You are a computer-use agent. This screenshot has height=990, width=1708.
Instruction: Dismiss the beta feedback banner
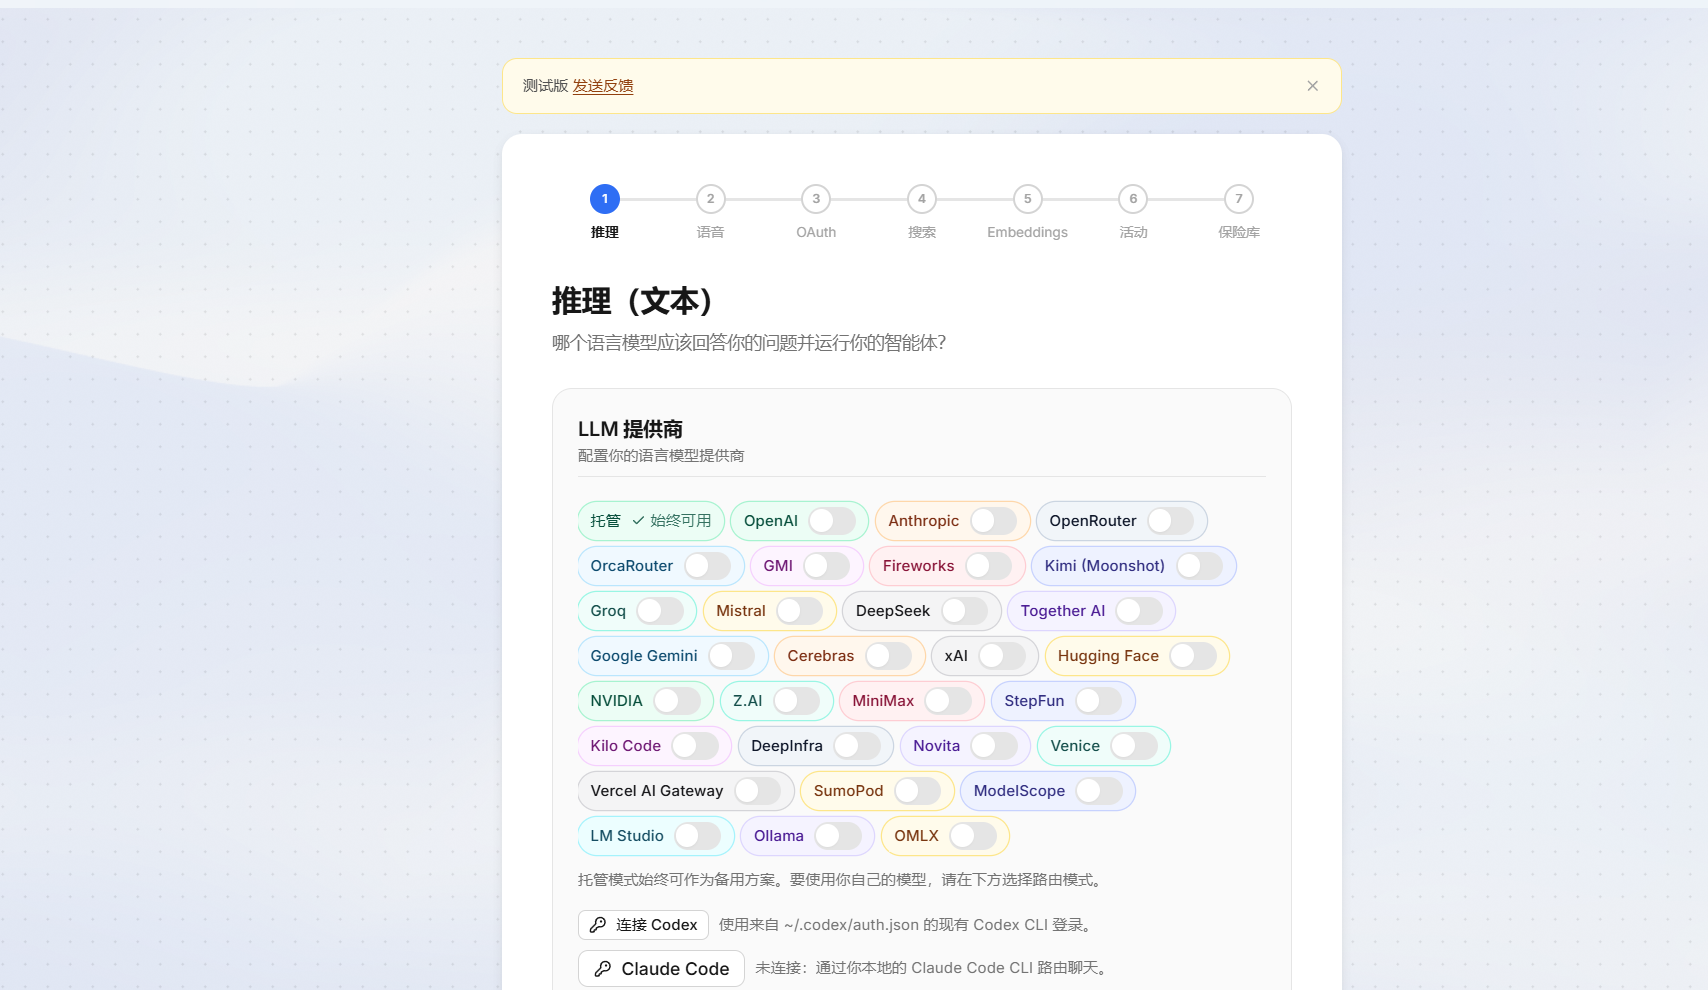[x=1312, y=86]
